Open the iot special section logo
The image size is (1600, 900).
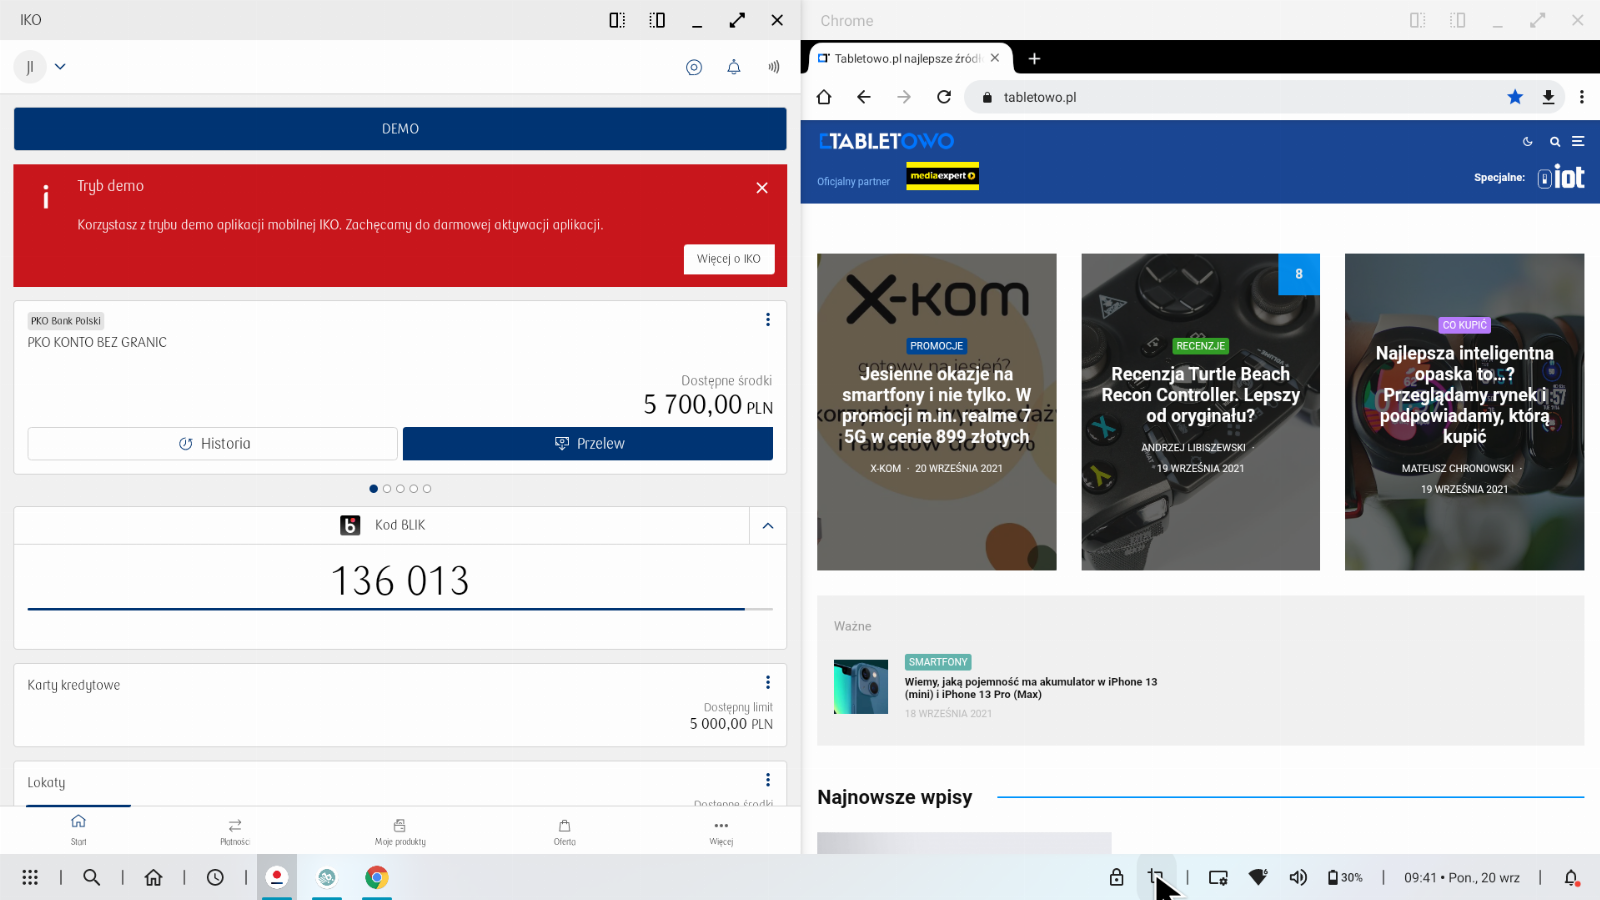coord(1561,178)
